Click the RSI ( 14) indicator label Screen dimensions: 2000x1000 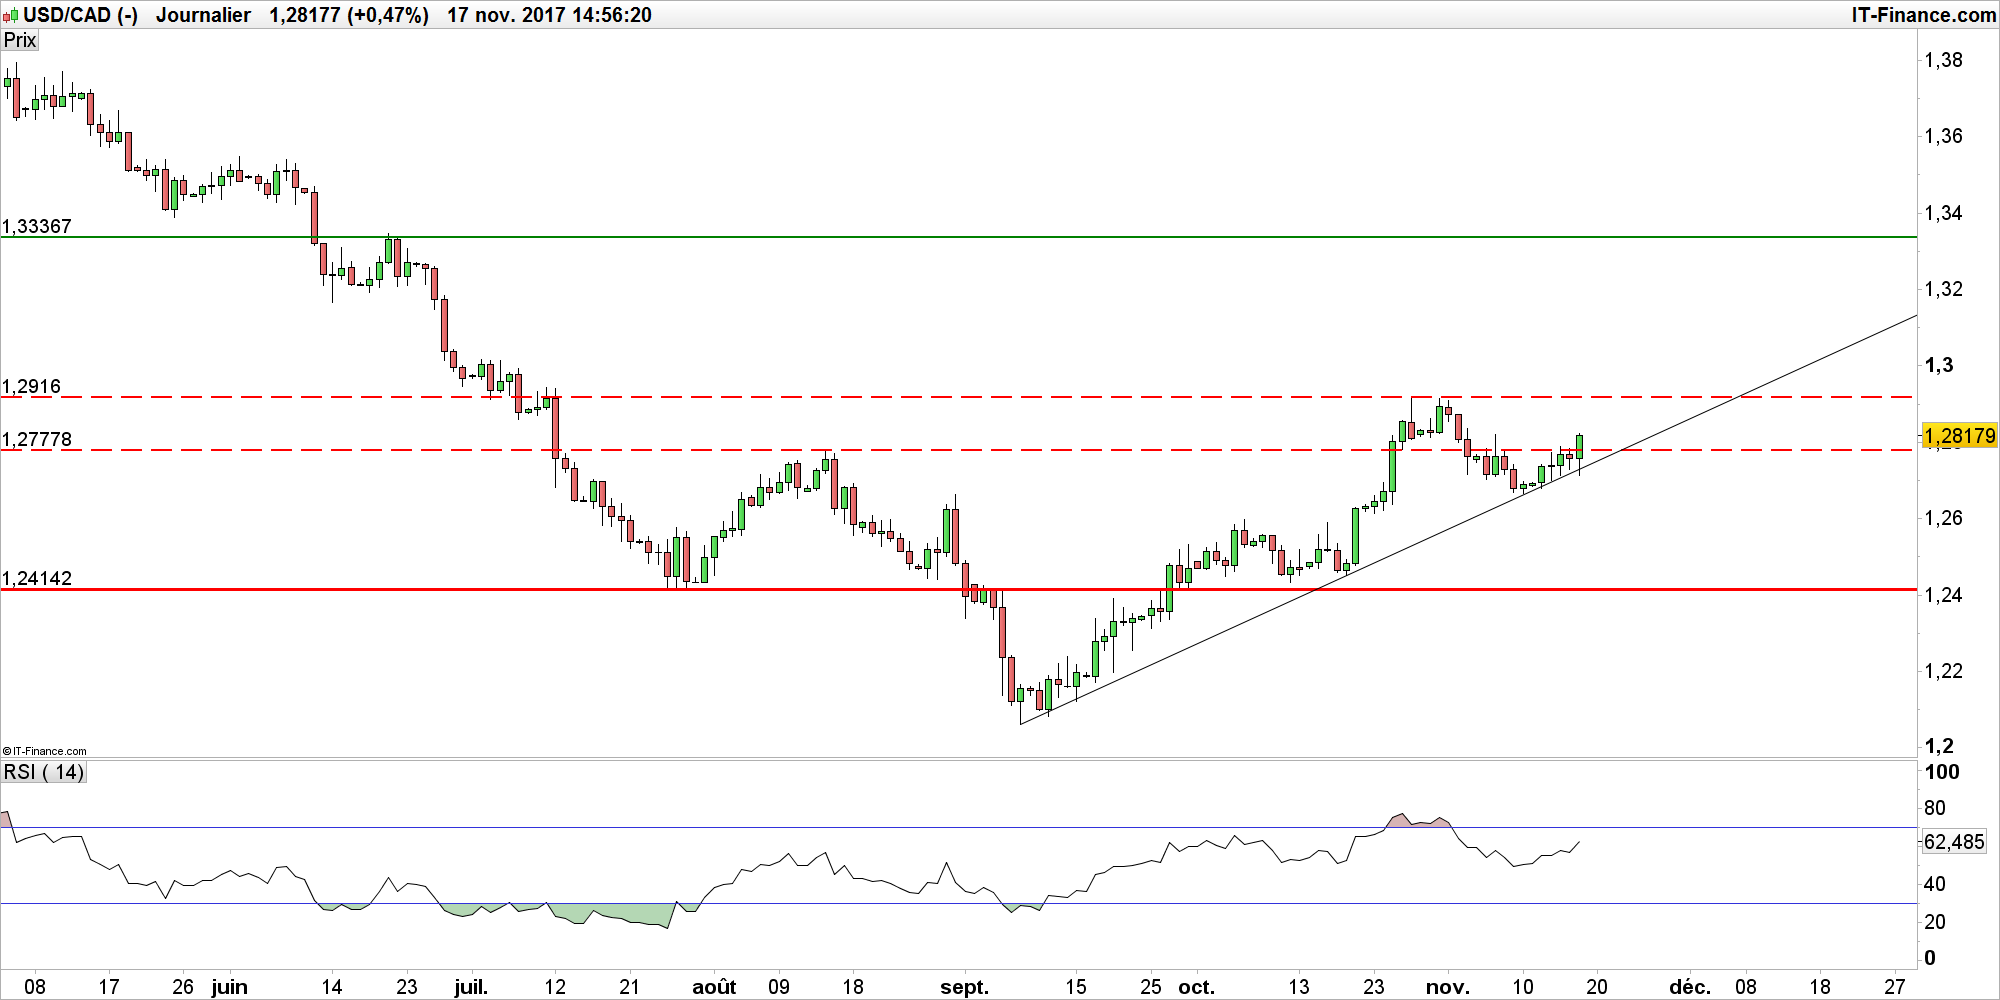point(44,772)
